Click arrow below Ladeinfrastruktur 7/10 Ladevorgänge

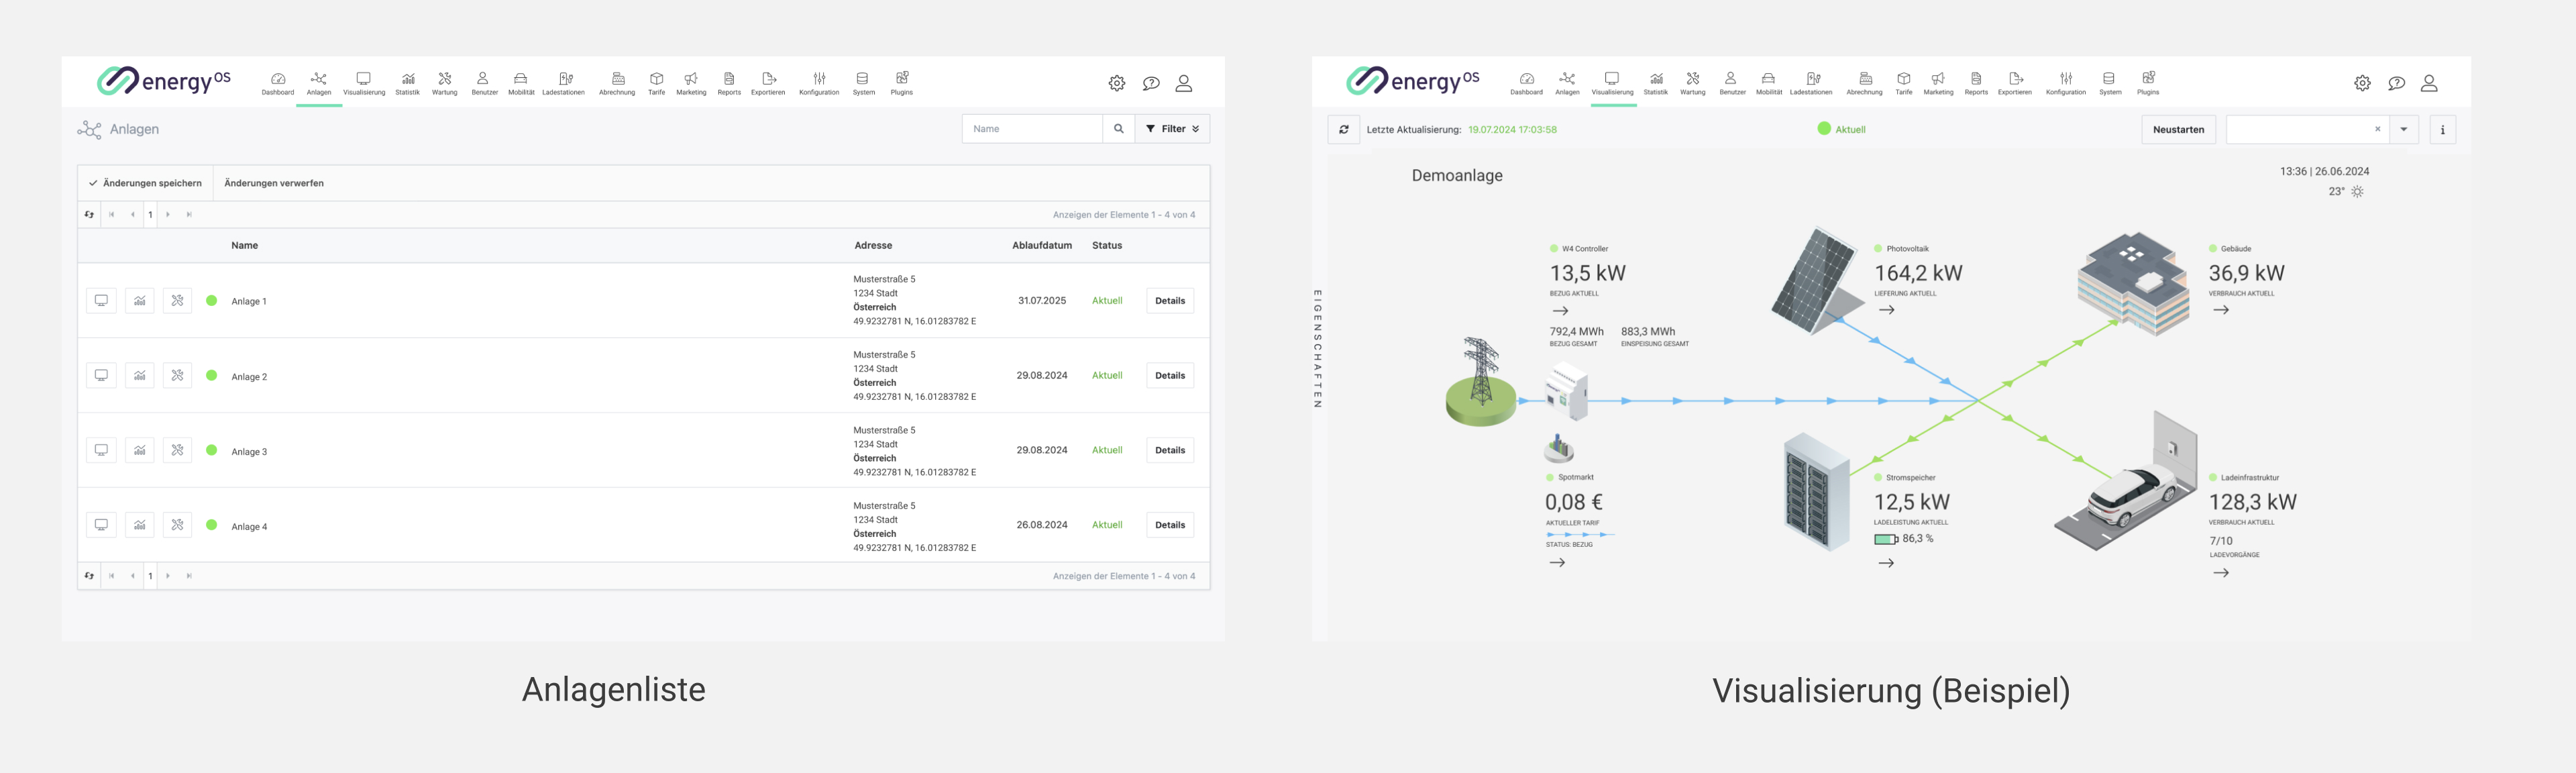2220,573
